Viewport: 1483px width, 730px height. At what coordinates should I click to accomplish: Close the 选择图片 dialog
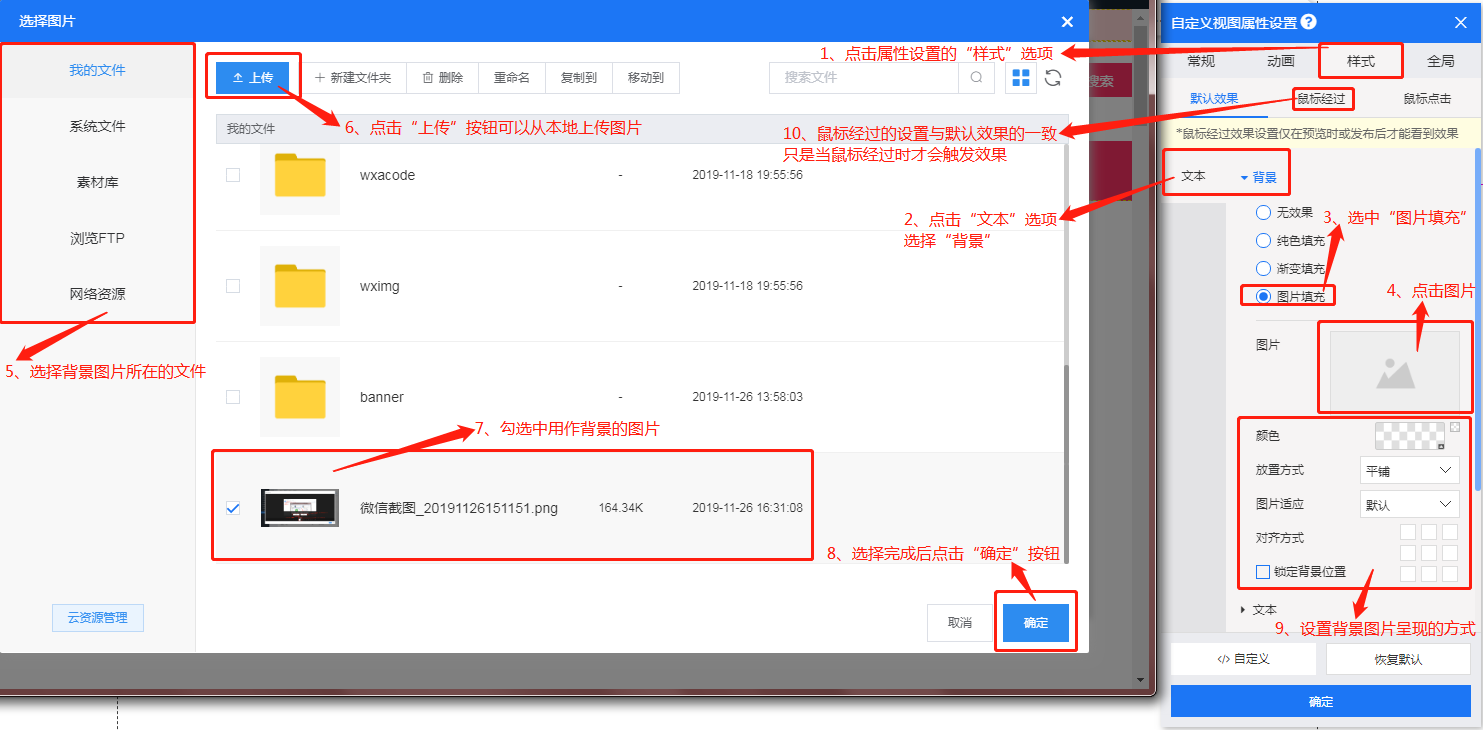[x=1067, y=21]
